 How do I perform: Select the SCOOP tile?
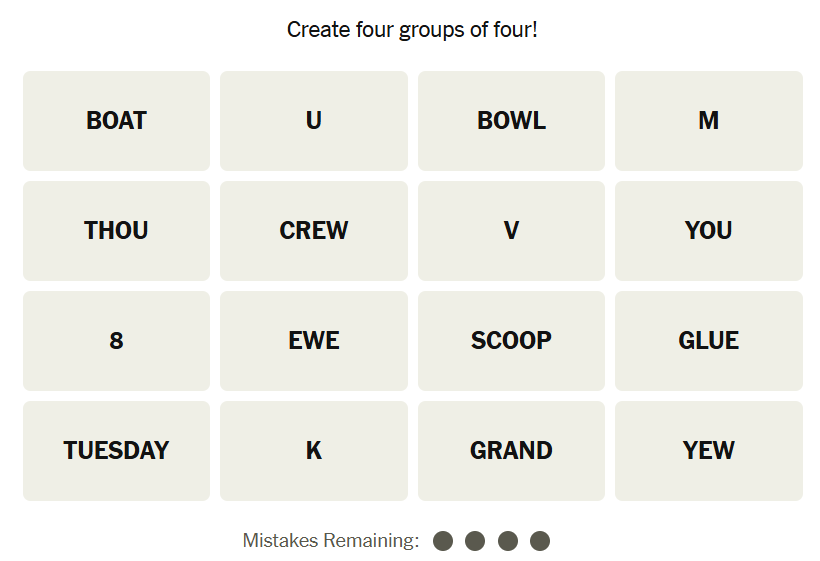point(511,341)
